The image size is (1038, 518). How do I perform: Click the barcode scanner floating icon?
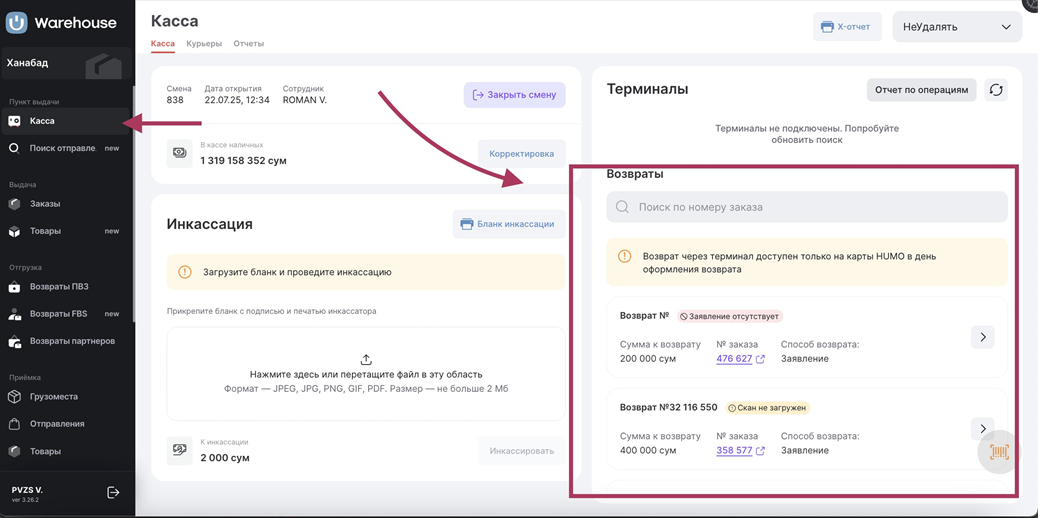(998, 453)
